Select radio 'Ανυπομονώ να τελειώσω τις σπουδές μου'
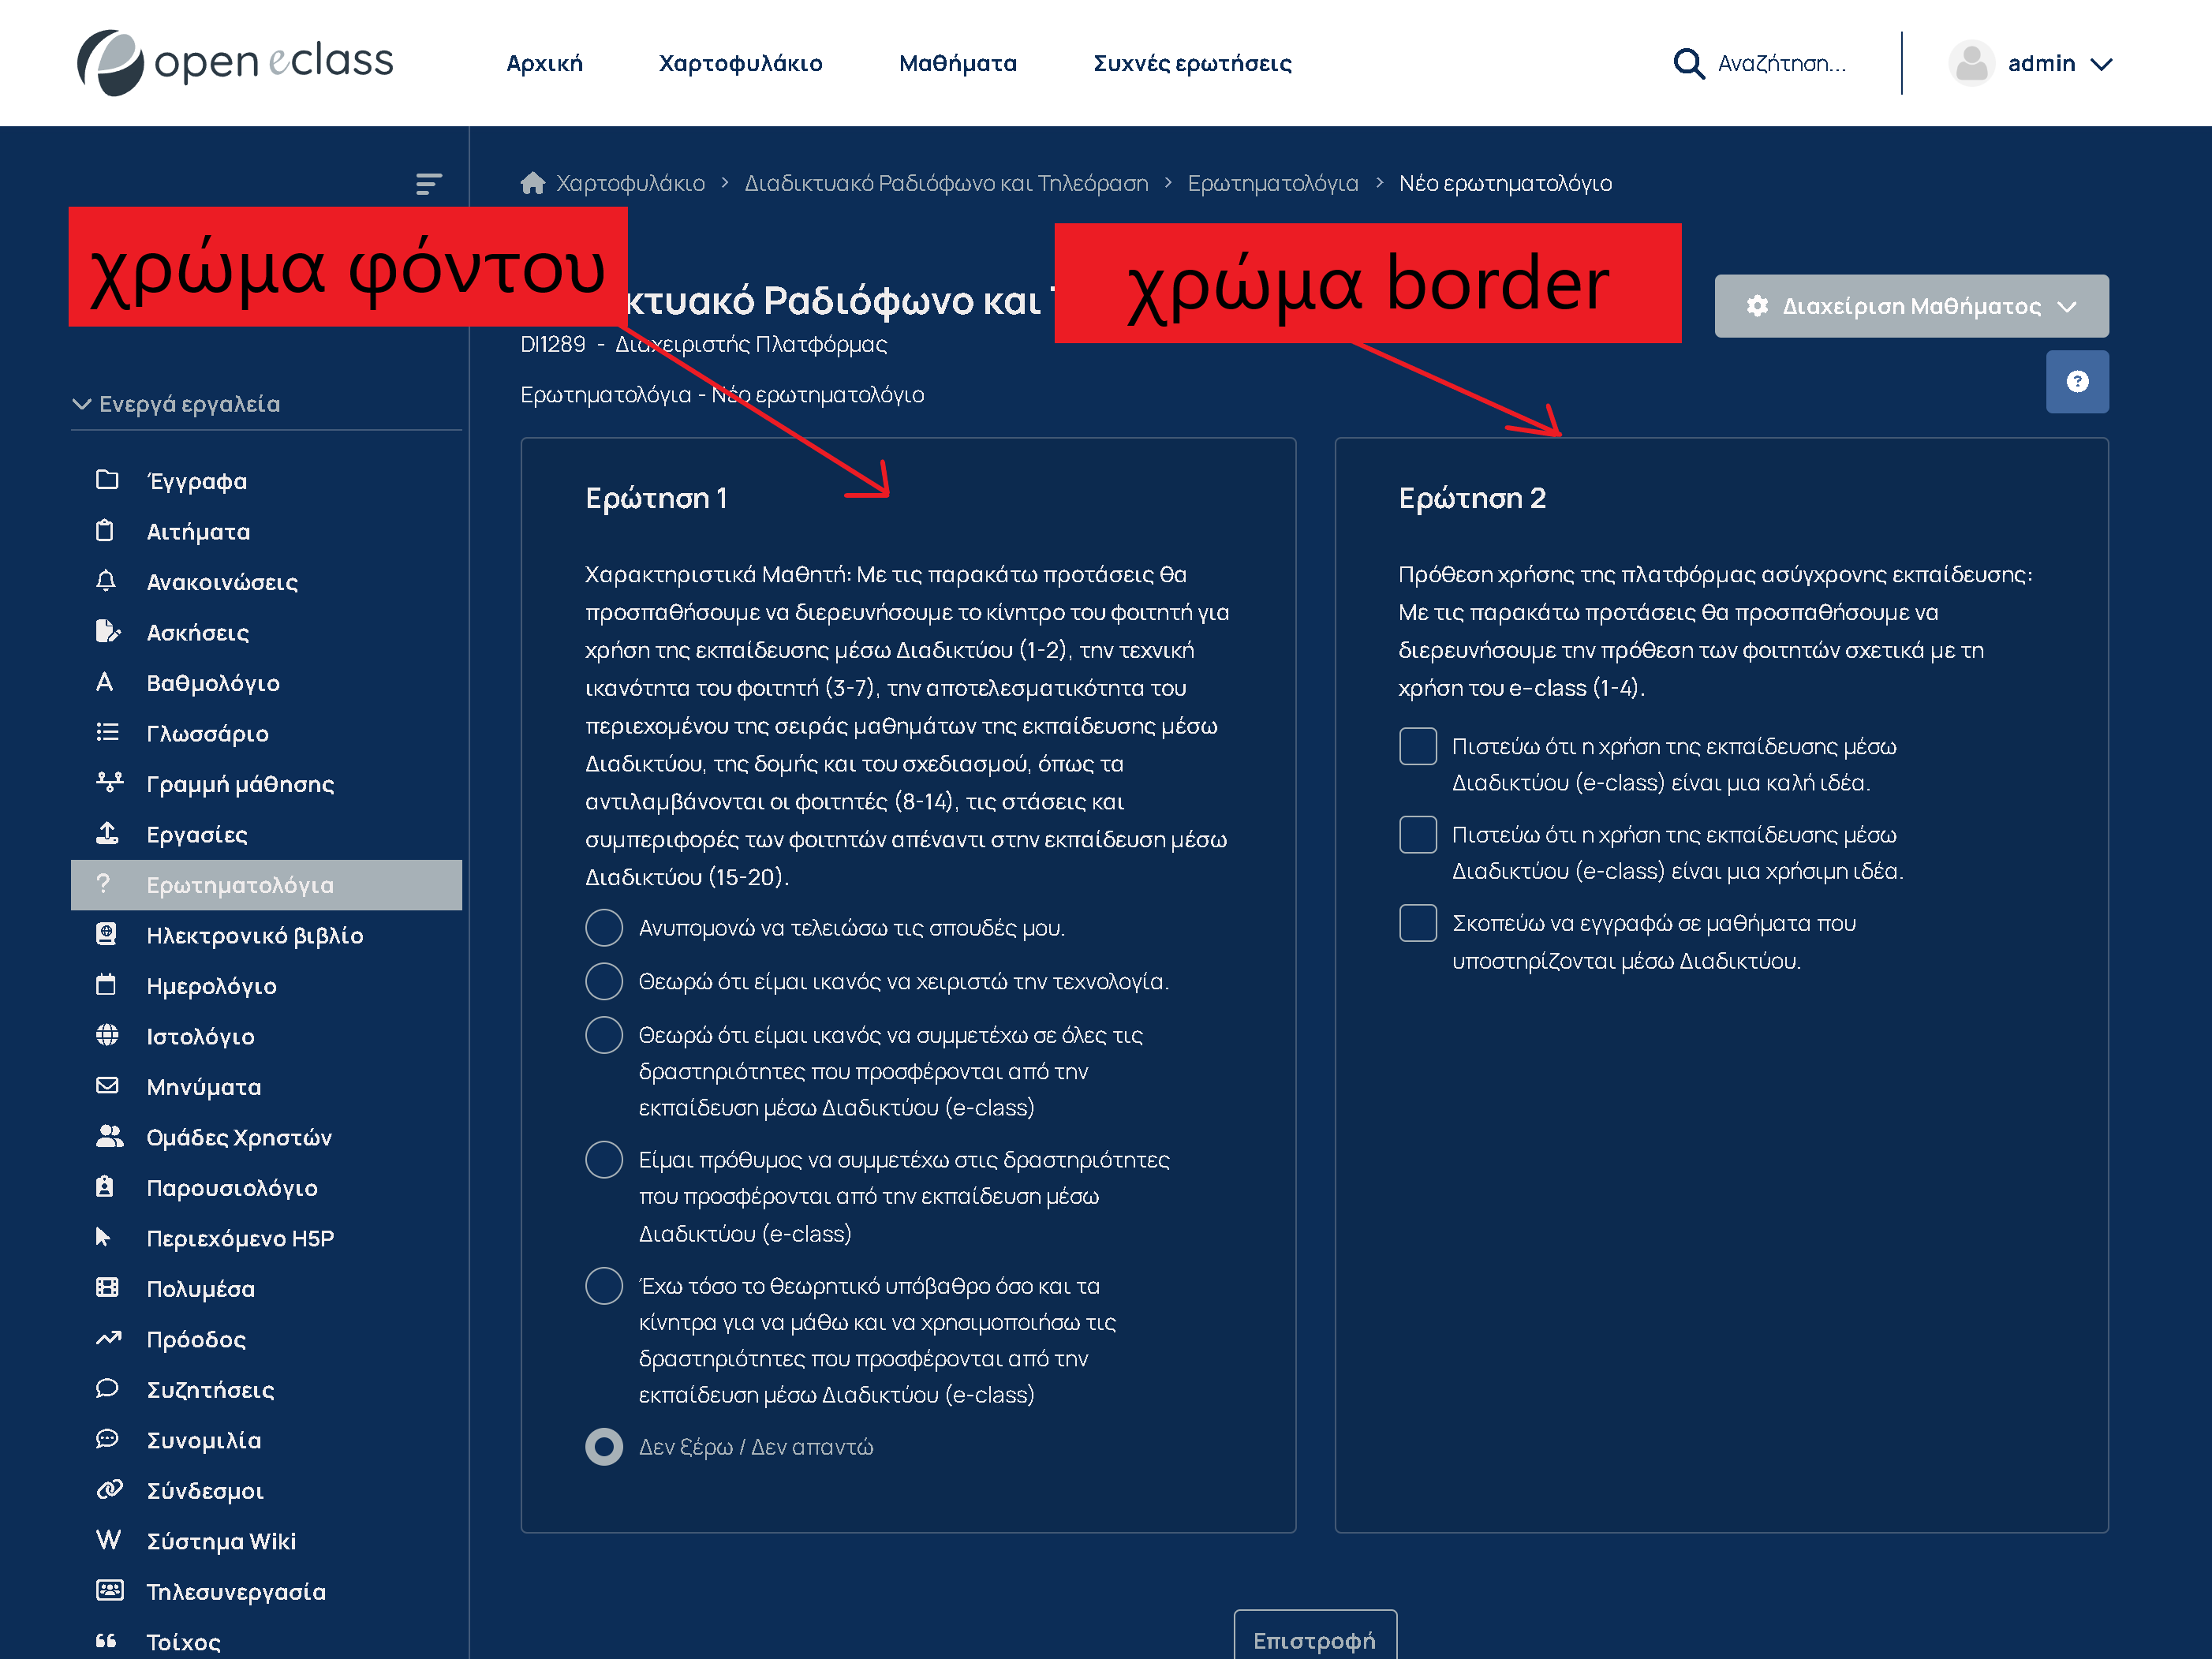Screen dimensions: 2212x1659 click(x=604, y=927)
